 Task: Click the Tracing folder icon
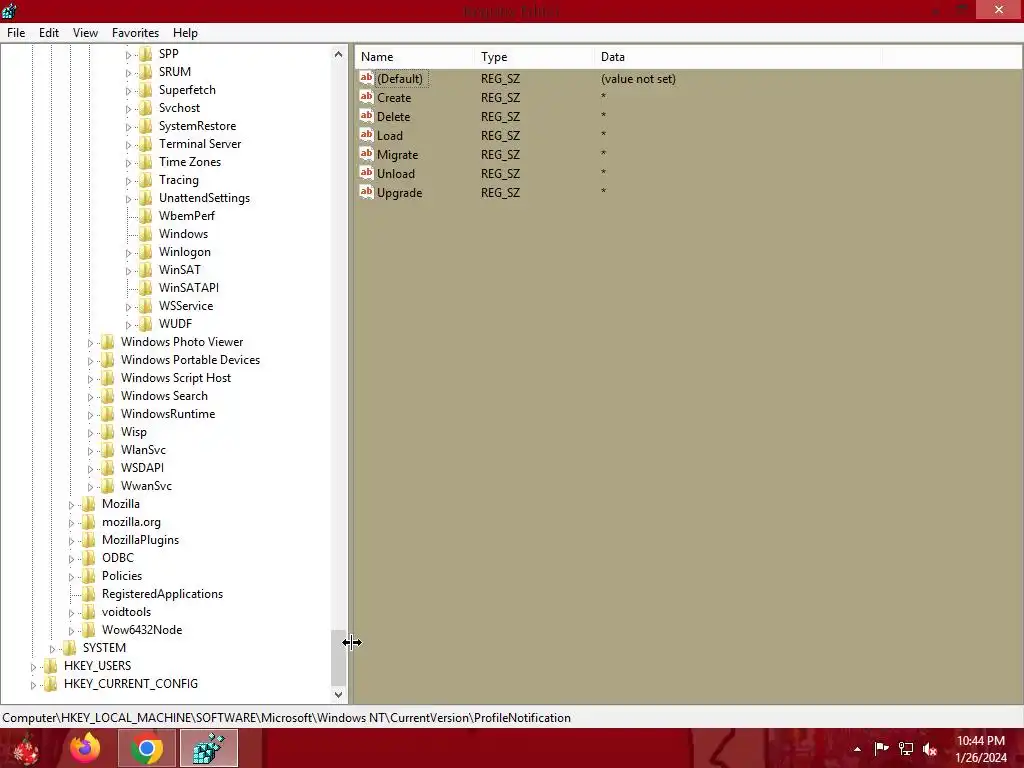[x=146, y=179]
